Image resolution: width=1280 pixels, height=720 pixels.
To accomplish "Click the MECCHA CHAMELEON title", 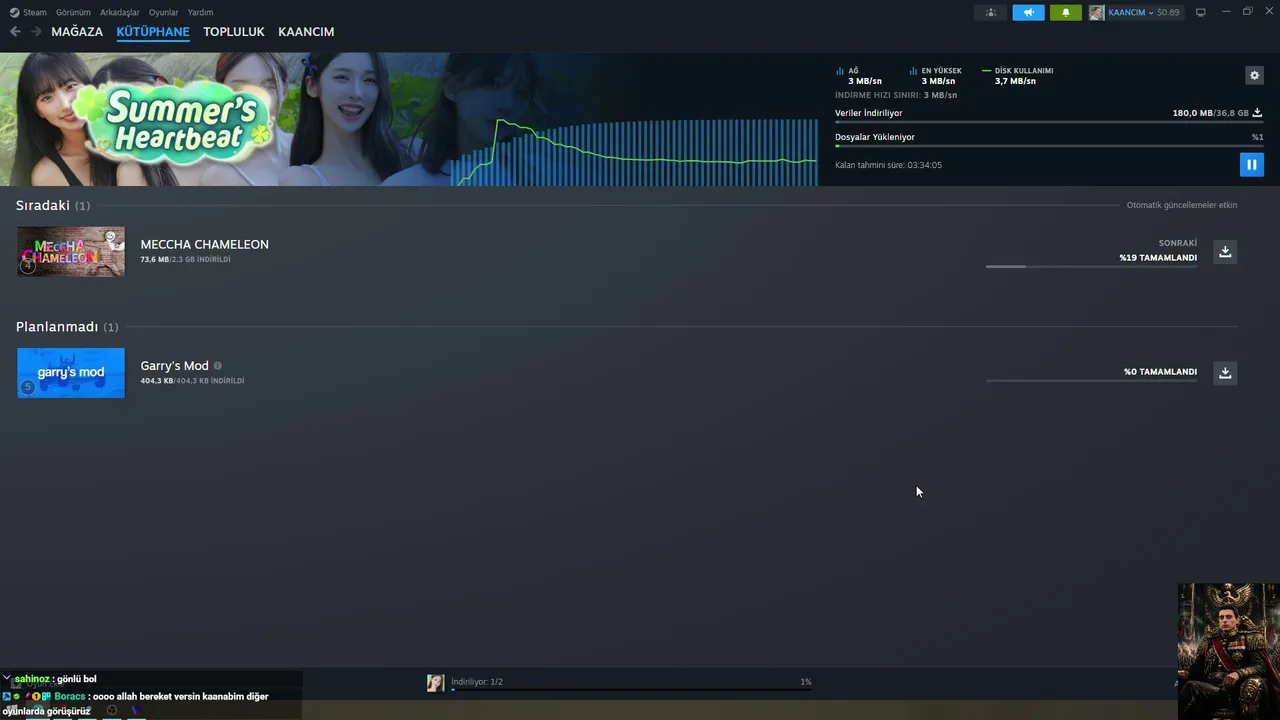I will coord(204,244).
